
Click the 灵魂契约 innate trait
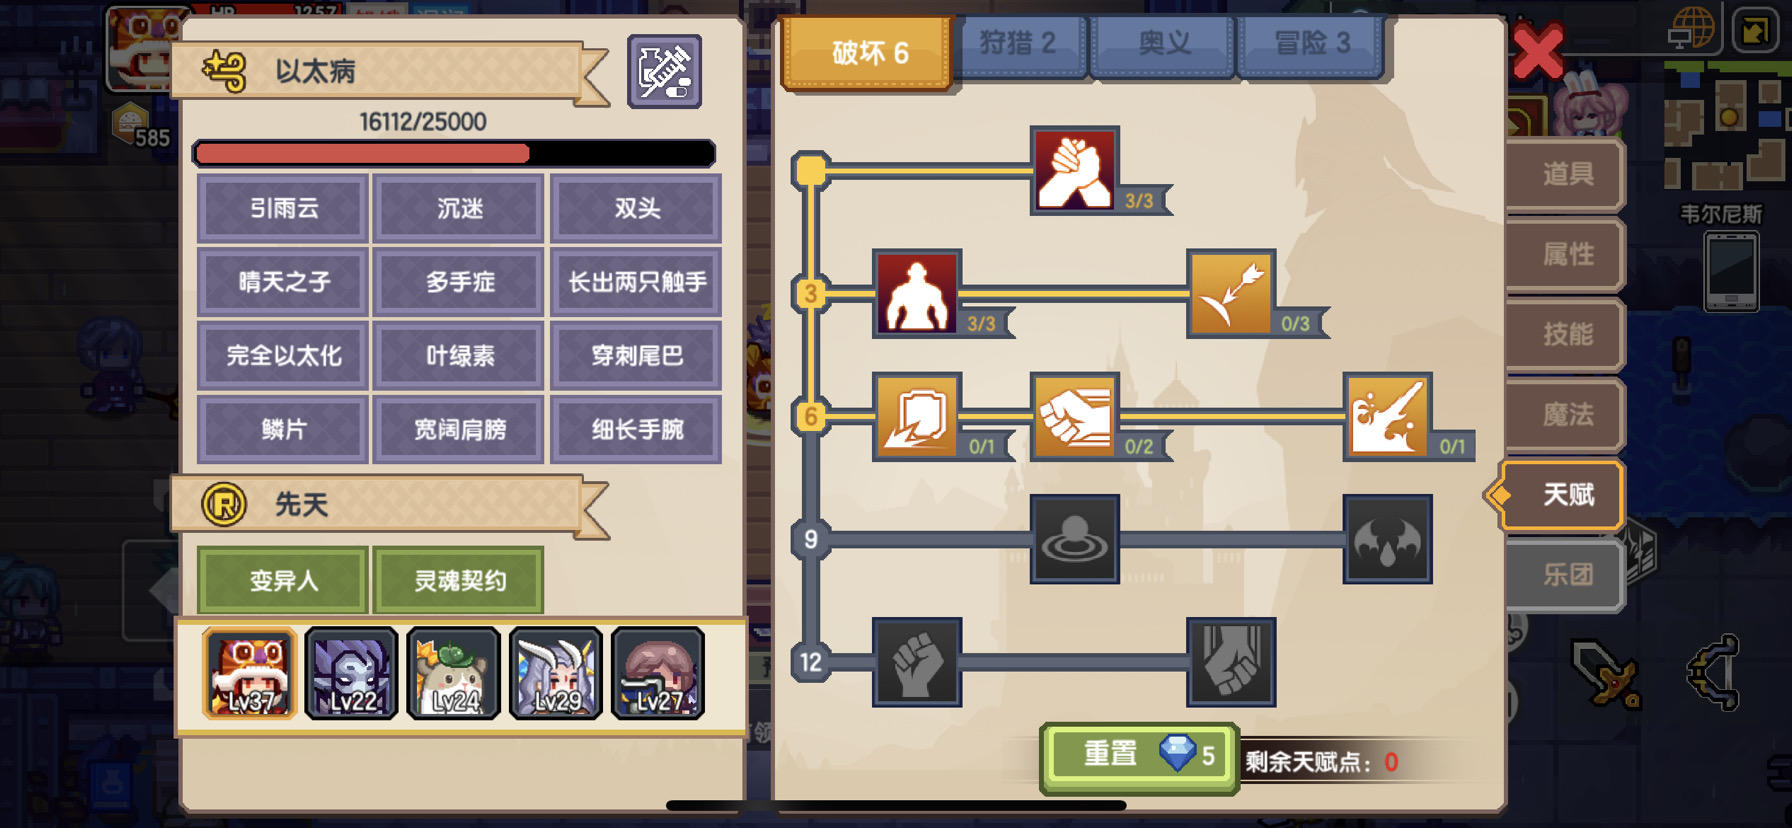tap(459, 580)
